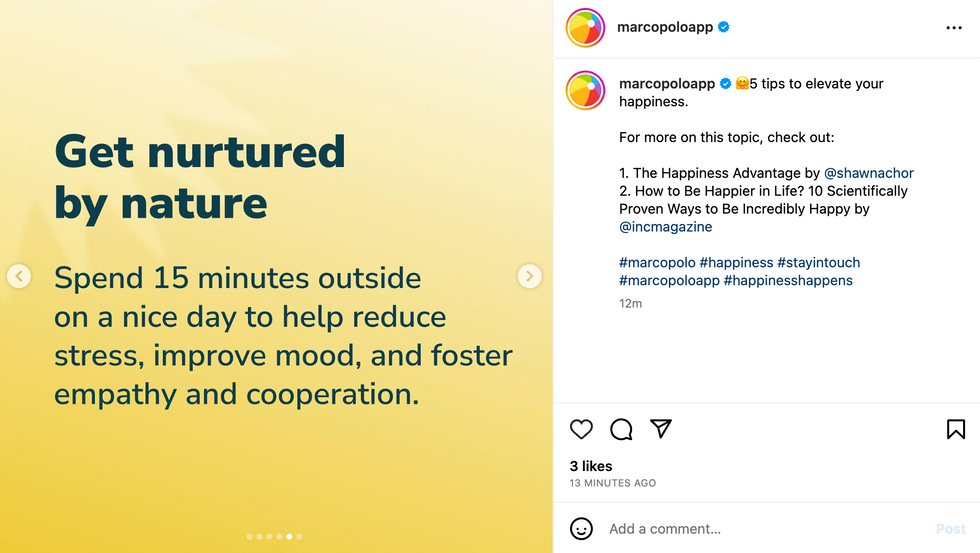Viewport: 980px width, 553px height.
Task: Go to the next carousel slide
Action: [x=529, y=276]
